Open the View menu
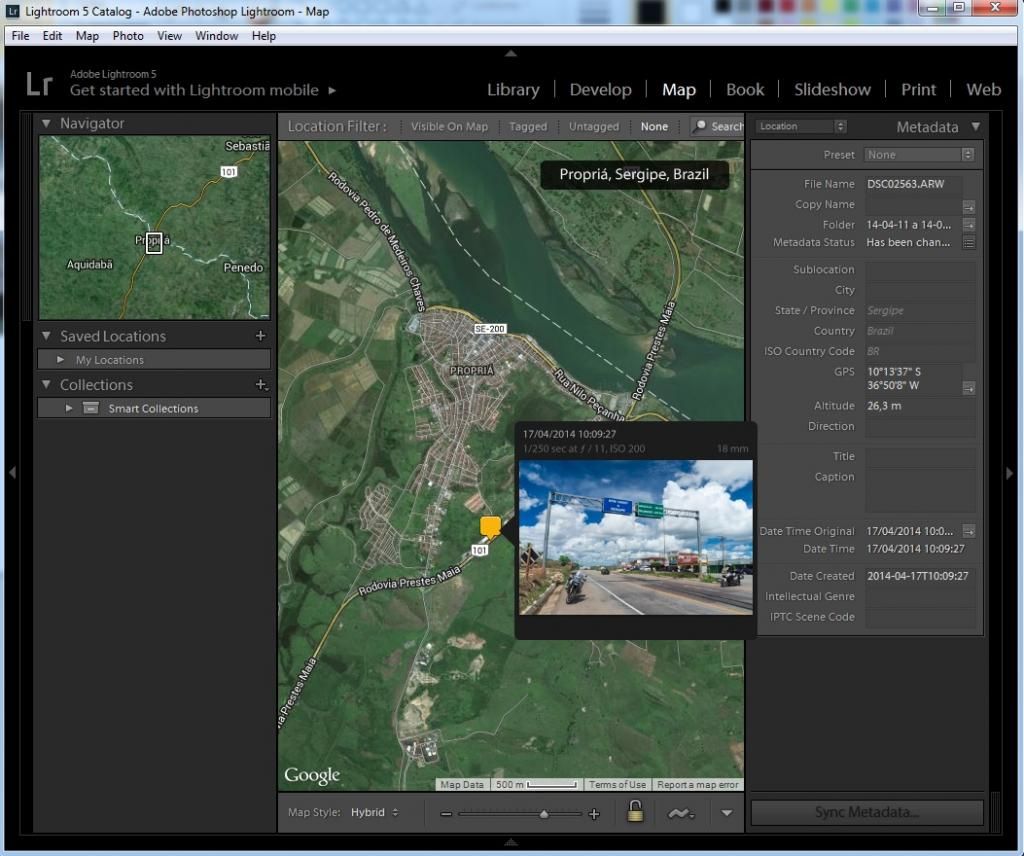 coord(169,36)
